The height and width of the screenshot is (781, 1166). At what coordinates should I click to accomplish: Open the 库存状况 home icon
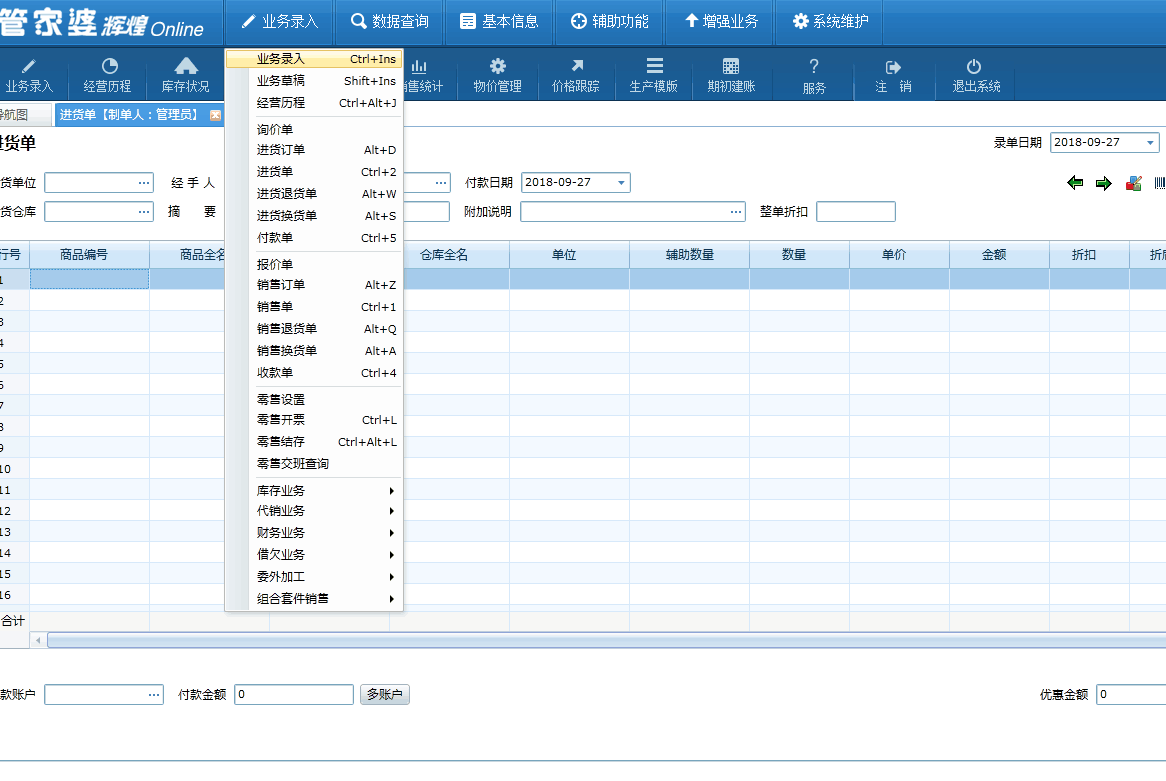pyautogui.click(x=186, y=67)
